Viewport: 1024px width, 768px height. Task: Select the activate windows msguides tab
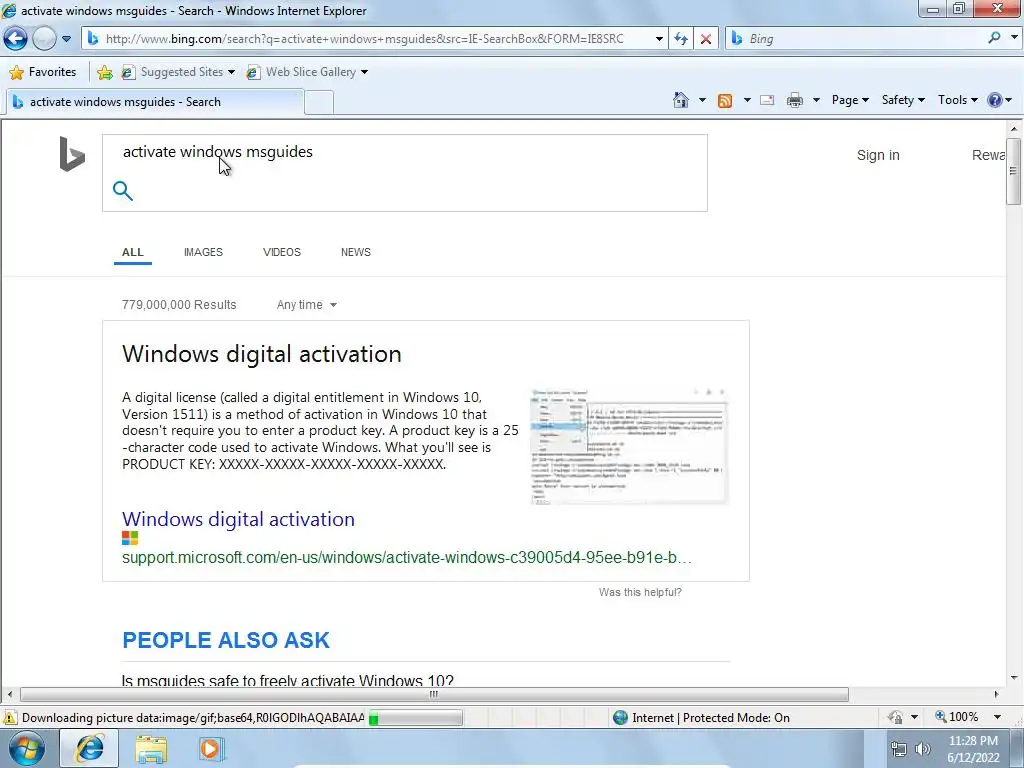(x=154, y=102)
